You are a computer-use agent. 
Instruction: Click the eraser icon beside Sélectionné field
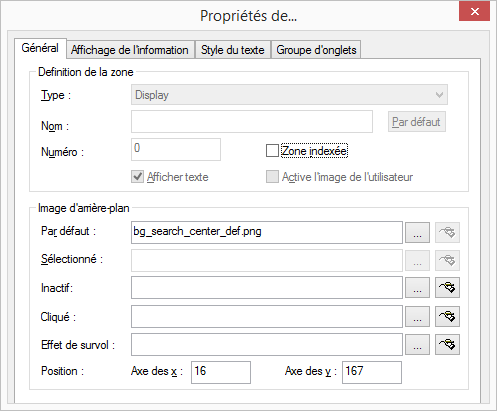[x=447, y=260]
